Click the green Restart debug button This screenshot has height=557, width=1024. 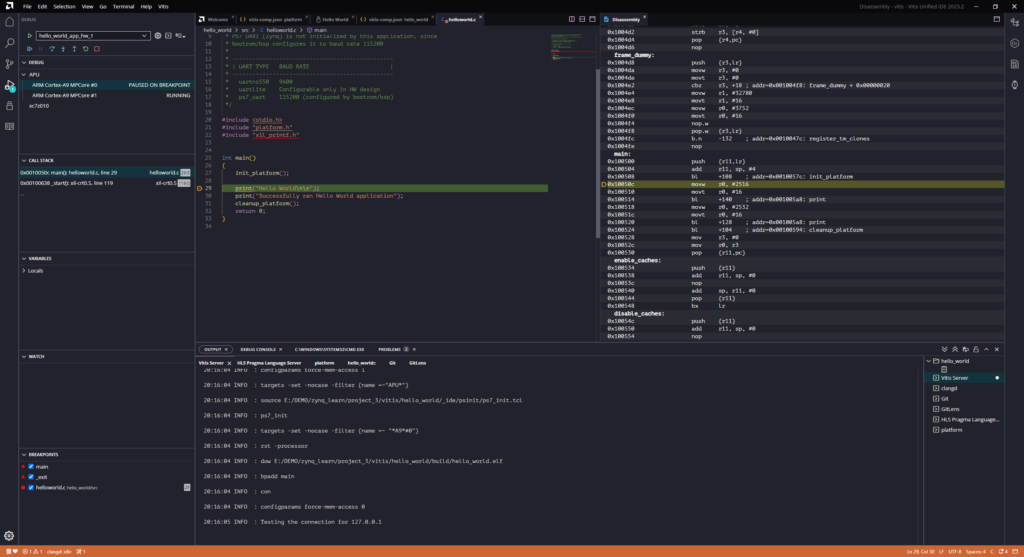tap(85, 49)
